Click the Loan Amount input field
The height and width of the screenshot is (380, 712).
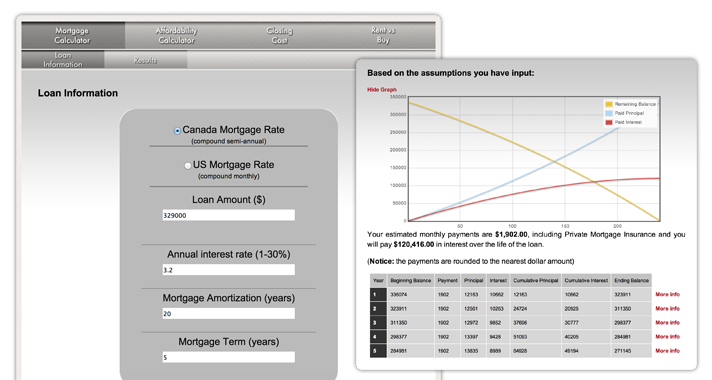click(228, 215)
